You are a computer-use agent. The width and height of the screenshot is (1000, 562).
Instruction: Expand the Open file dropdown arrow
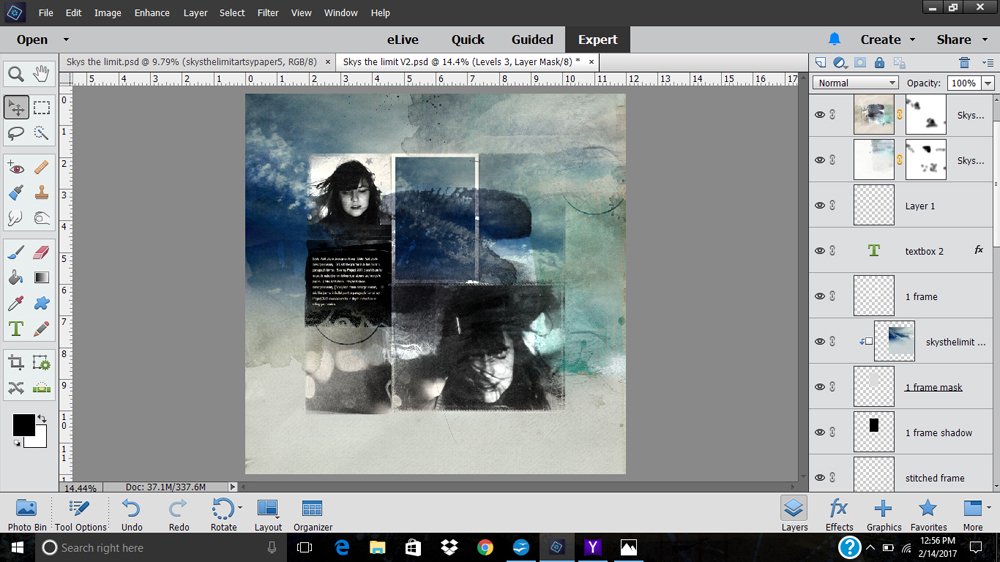tap(66, 40)
